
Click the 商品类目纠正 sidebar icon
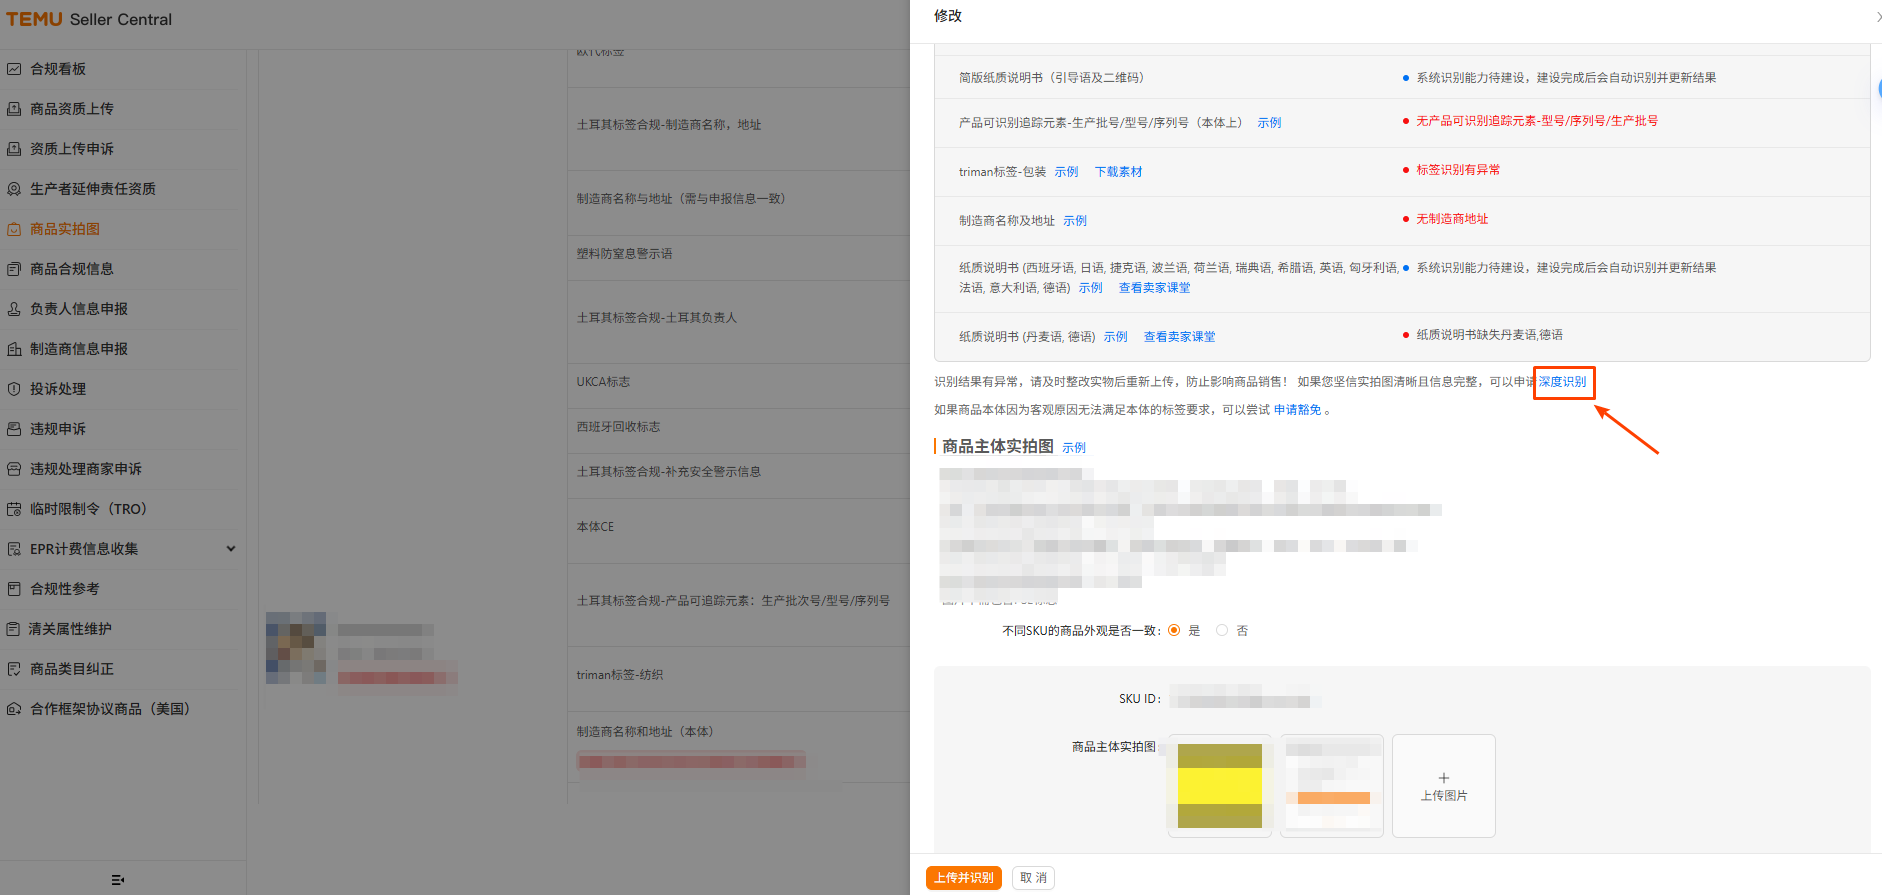click(14, 669)
